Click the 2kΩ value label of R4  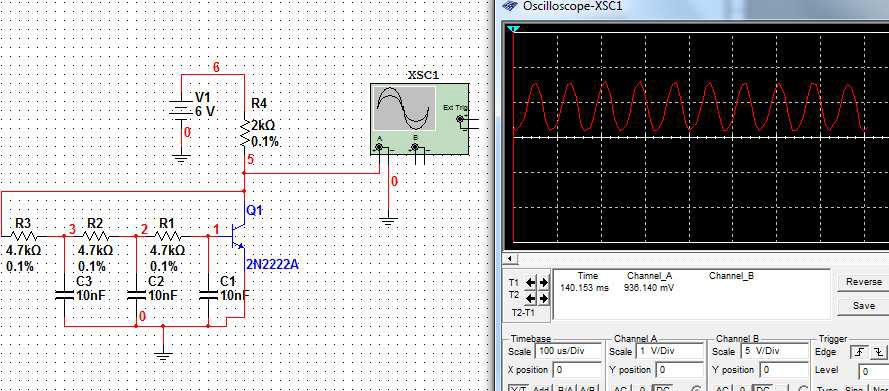coord(263,125)
